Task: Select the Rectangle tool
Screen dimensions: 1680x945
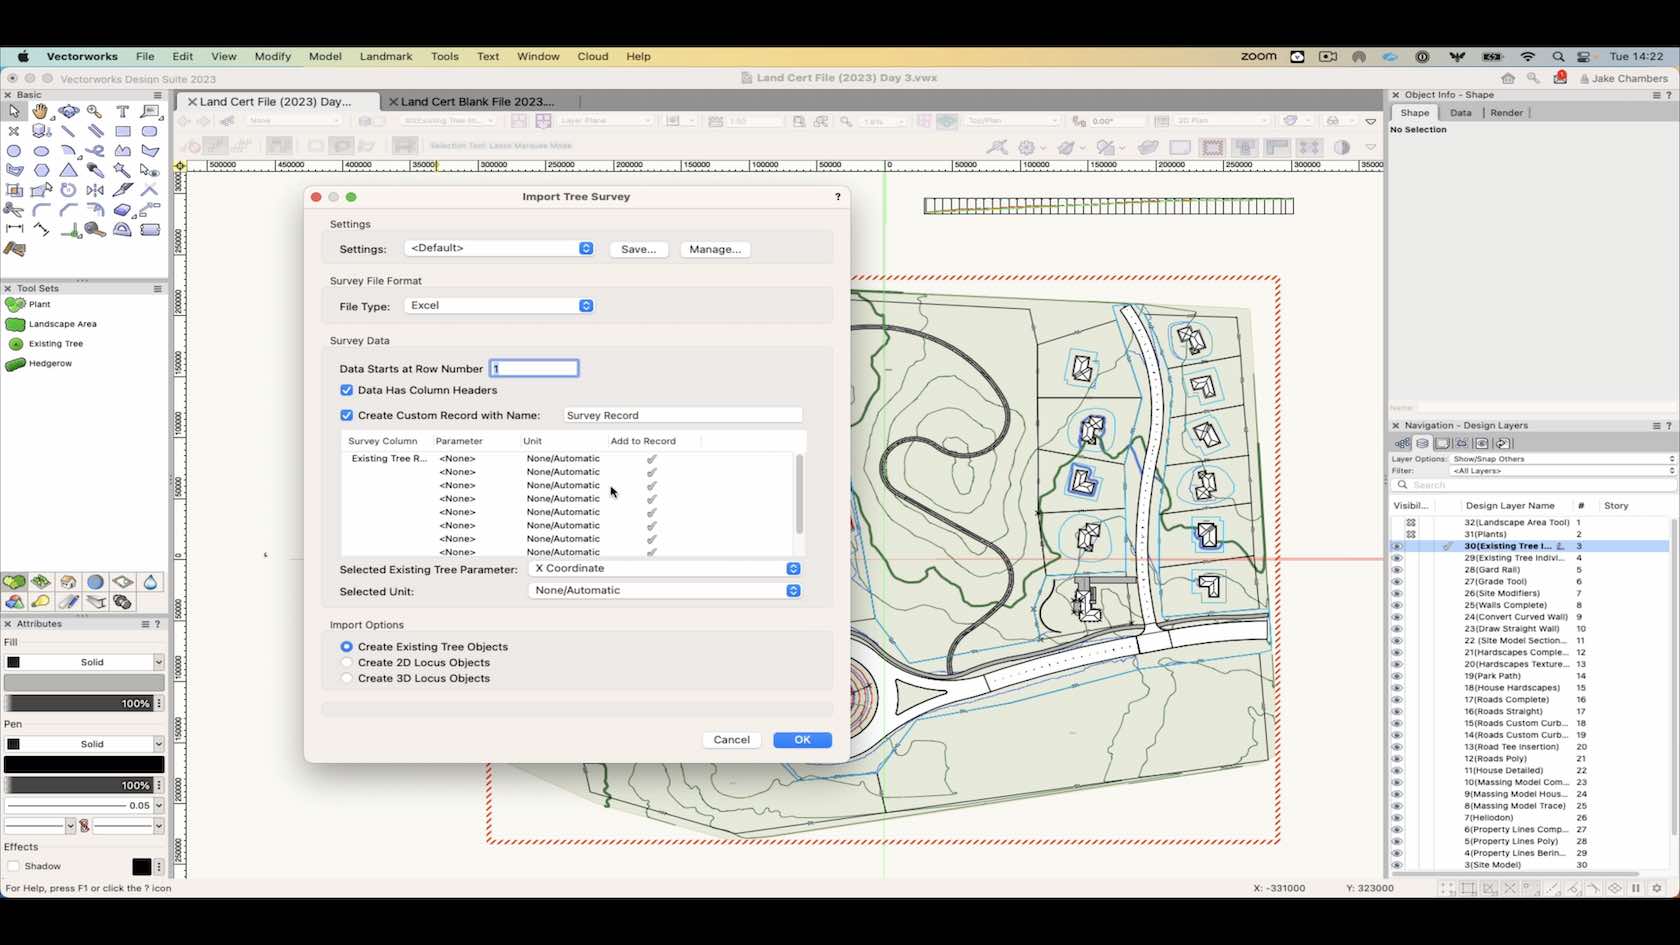Action: (x=121, y=130)
